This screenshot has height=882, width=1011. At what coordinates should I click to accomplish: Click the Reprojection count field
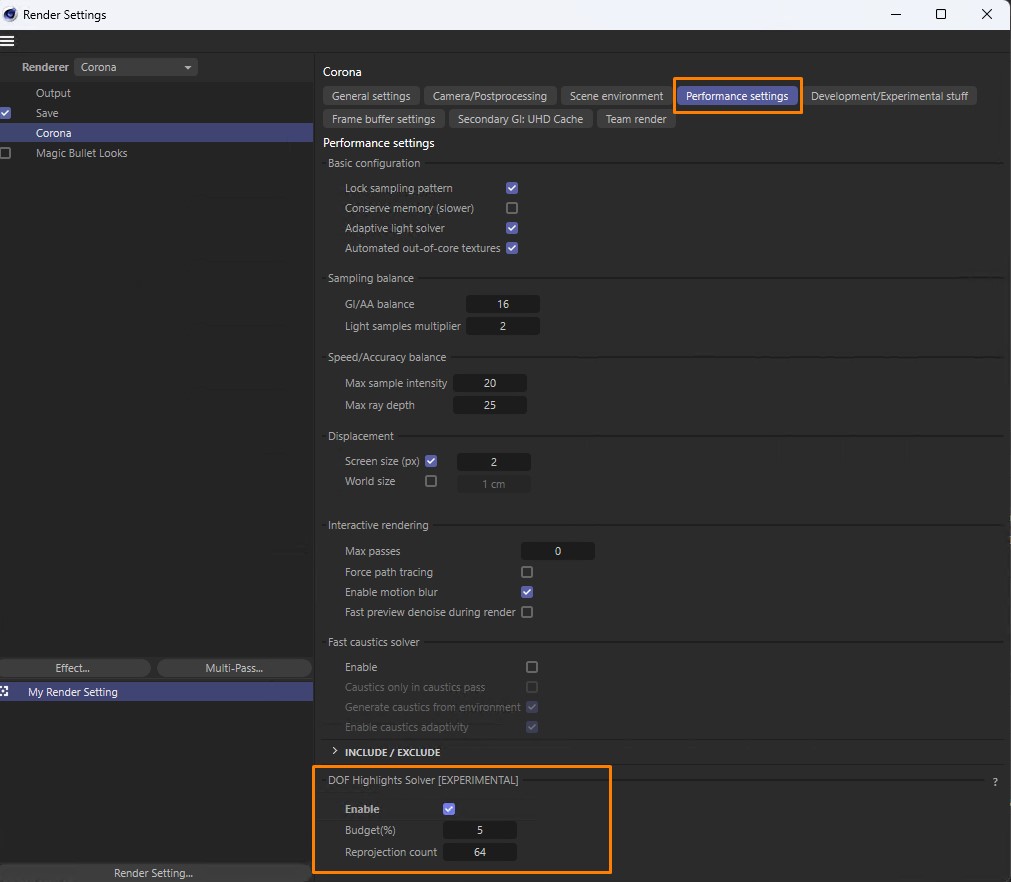480,852
